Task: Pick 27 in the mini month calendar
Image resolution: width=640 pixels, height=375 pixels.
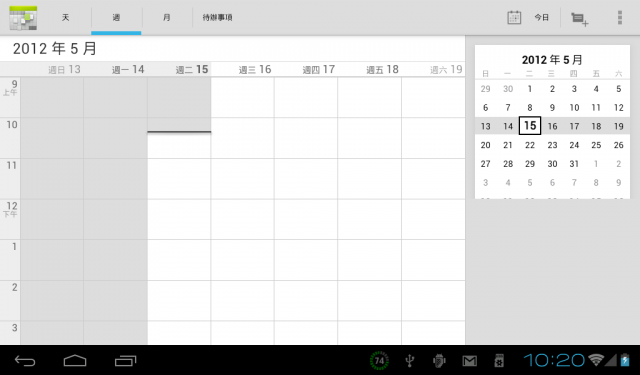Action: click(x=485, y=164)
